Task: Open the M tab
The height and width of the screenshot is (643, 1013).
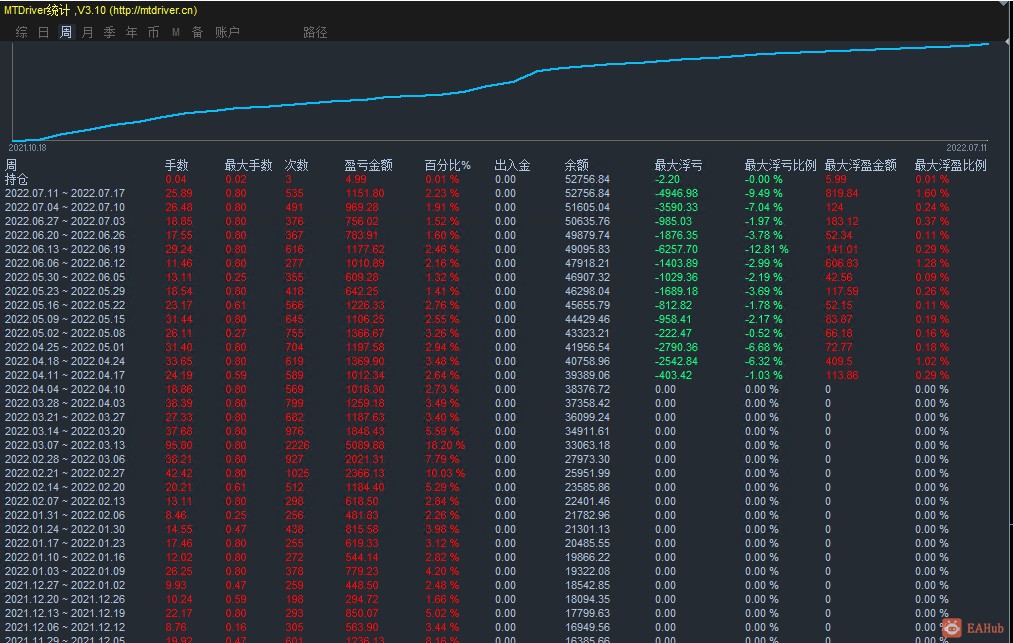Action: pyautogui.click(x=176, y=32)
